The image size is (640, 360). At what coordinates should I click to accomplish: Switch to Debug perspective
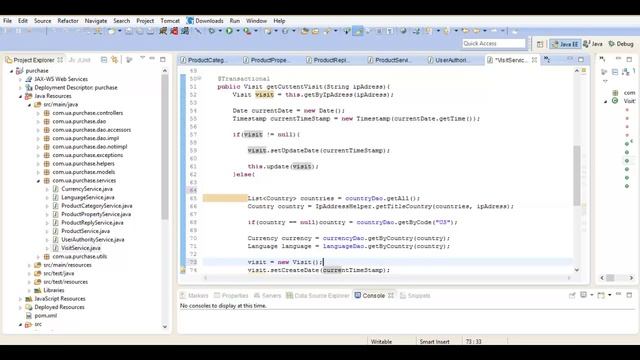pos(621,44)
